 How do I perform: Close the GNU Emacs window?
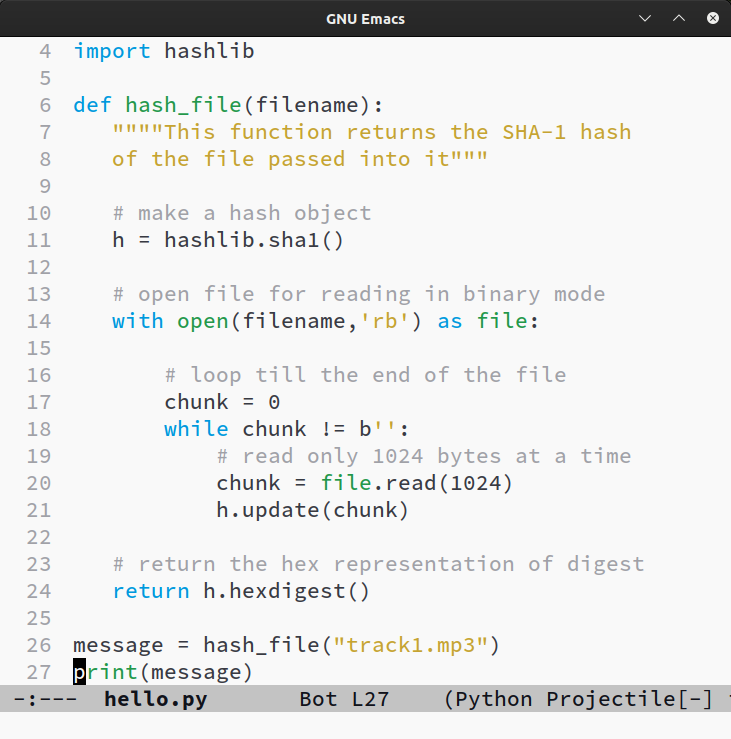tap(713, 18)
